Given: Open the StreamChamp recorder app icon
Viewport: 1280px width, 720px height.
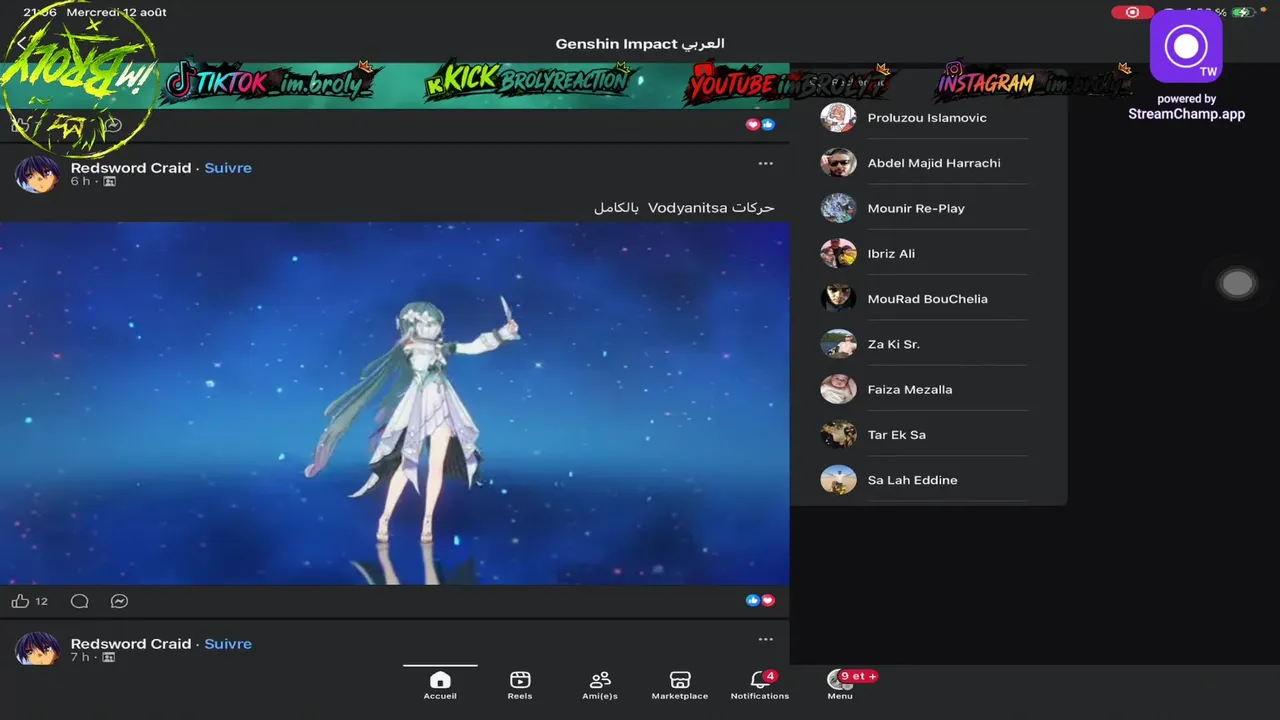Looking at the screenshot, I should click(1186, 46).
